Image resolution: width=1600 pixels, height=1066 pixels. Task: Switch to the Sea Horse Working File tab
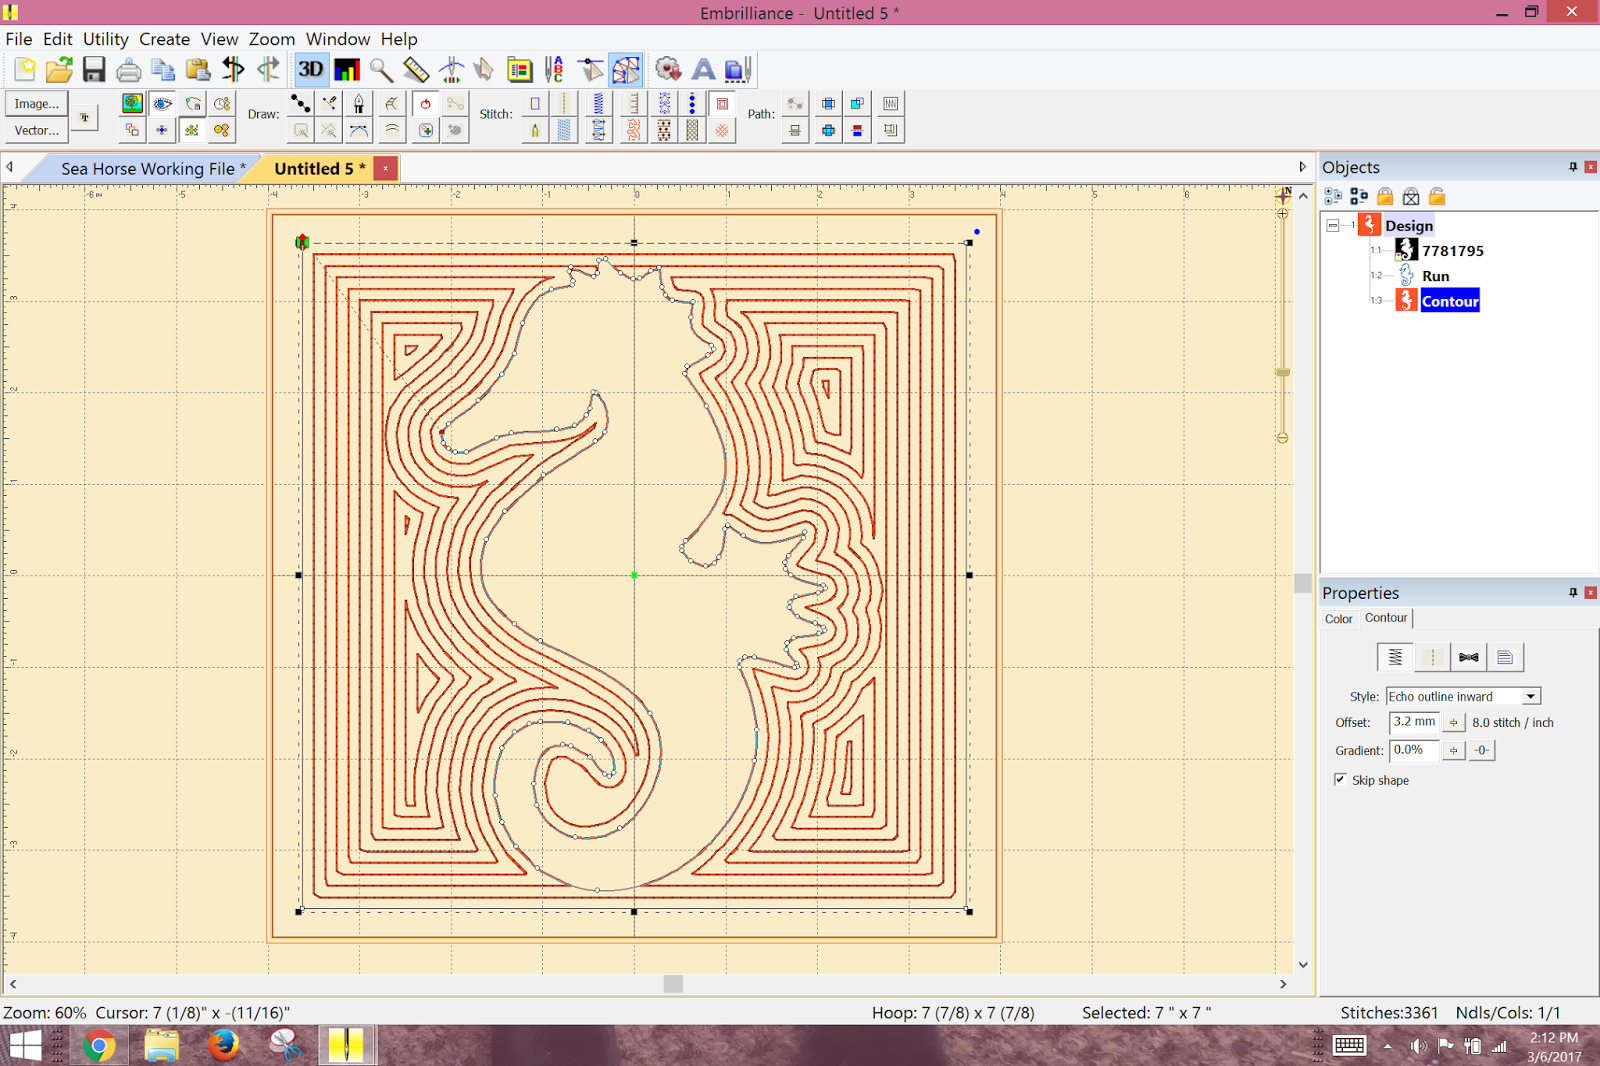tap(150, 168)
